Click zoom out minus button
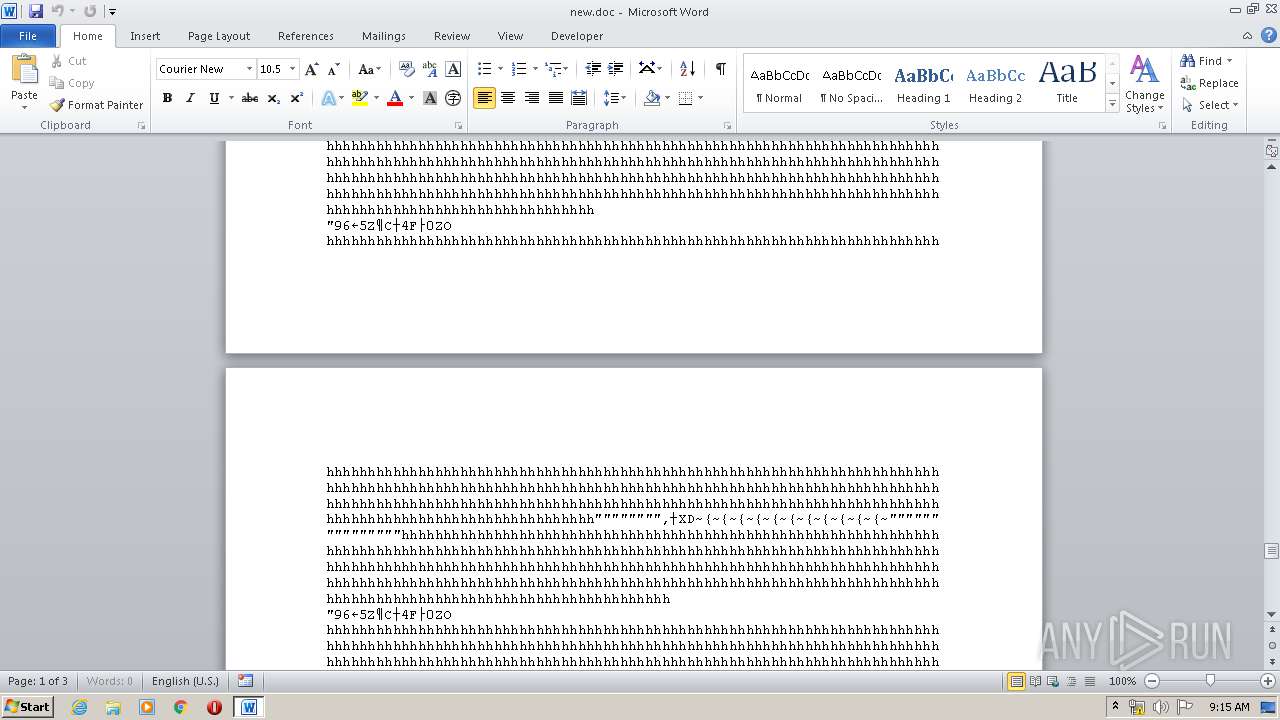The image size is (1280, 720). [x=1152, y=681]
